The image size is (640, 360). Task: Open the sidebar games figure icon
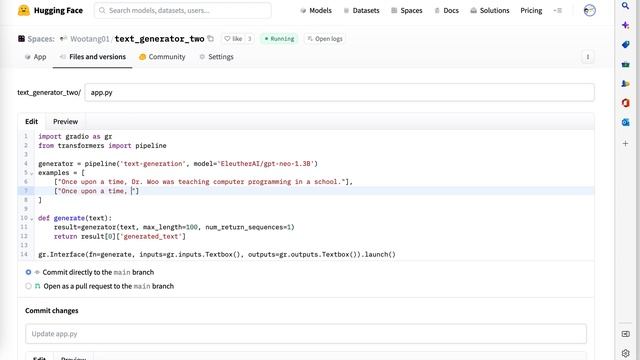click(625, 83)
